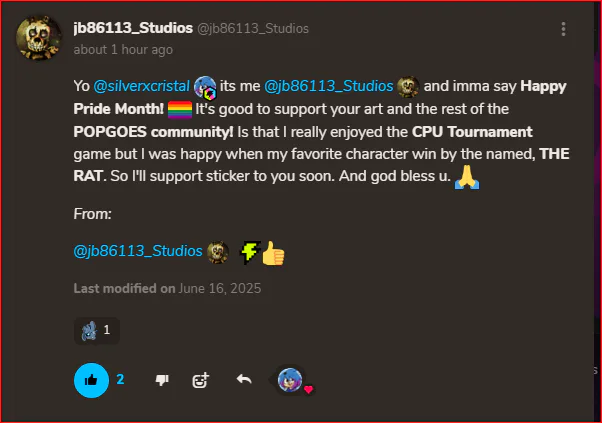Image resolution: width=602 pixels, height=423 pixels.
Task: Toggle the blue like thumbs-up button
Action: coord(91,380)
